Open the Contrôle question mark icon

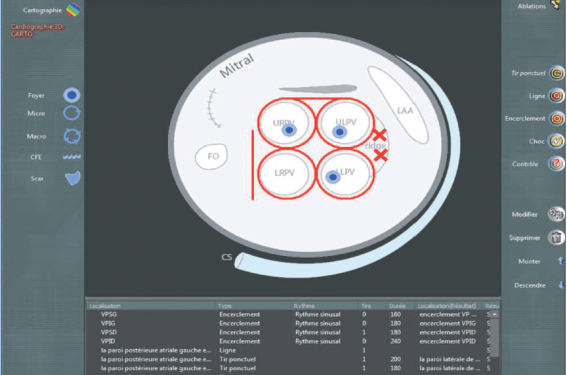coord(557,164)
